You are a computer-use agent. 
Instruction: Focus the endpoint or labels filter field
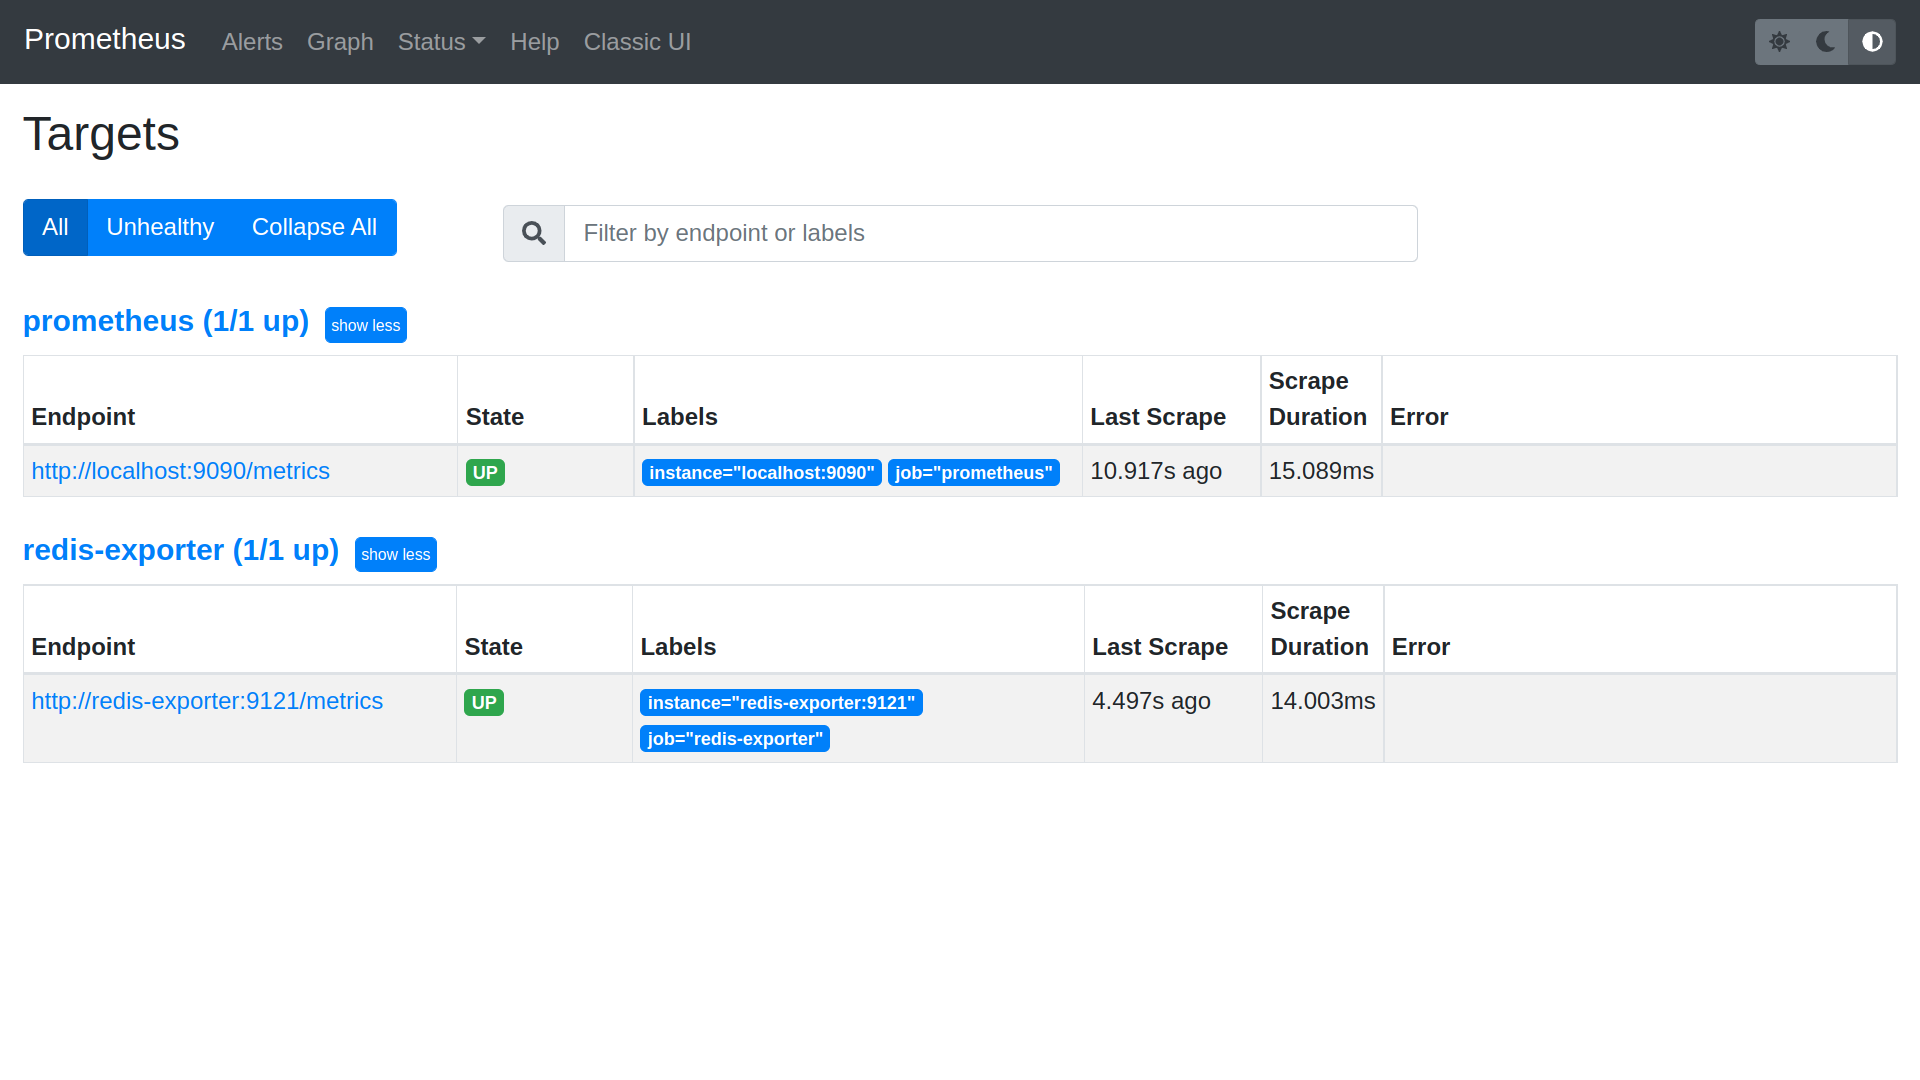[x=990, y=233]
